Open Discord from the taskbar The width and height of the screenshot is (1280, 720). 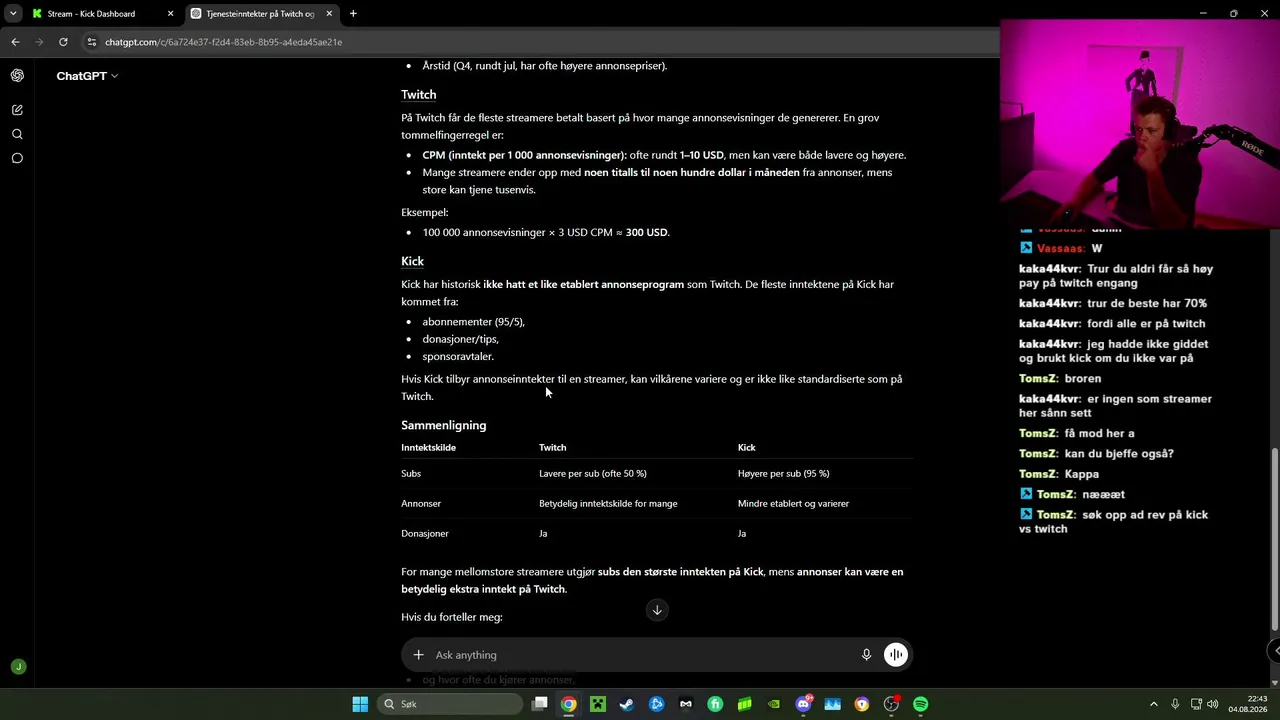[803, 704]
